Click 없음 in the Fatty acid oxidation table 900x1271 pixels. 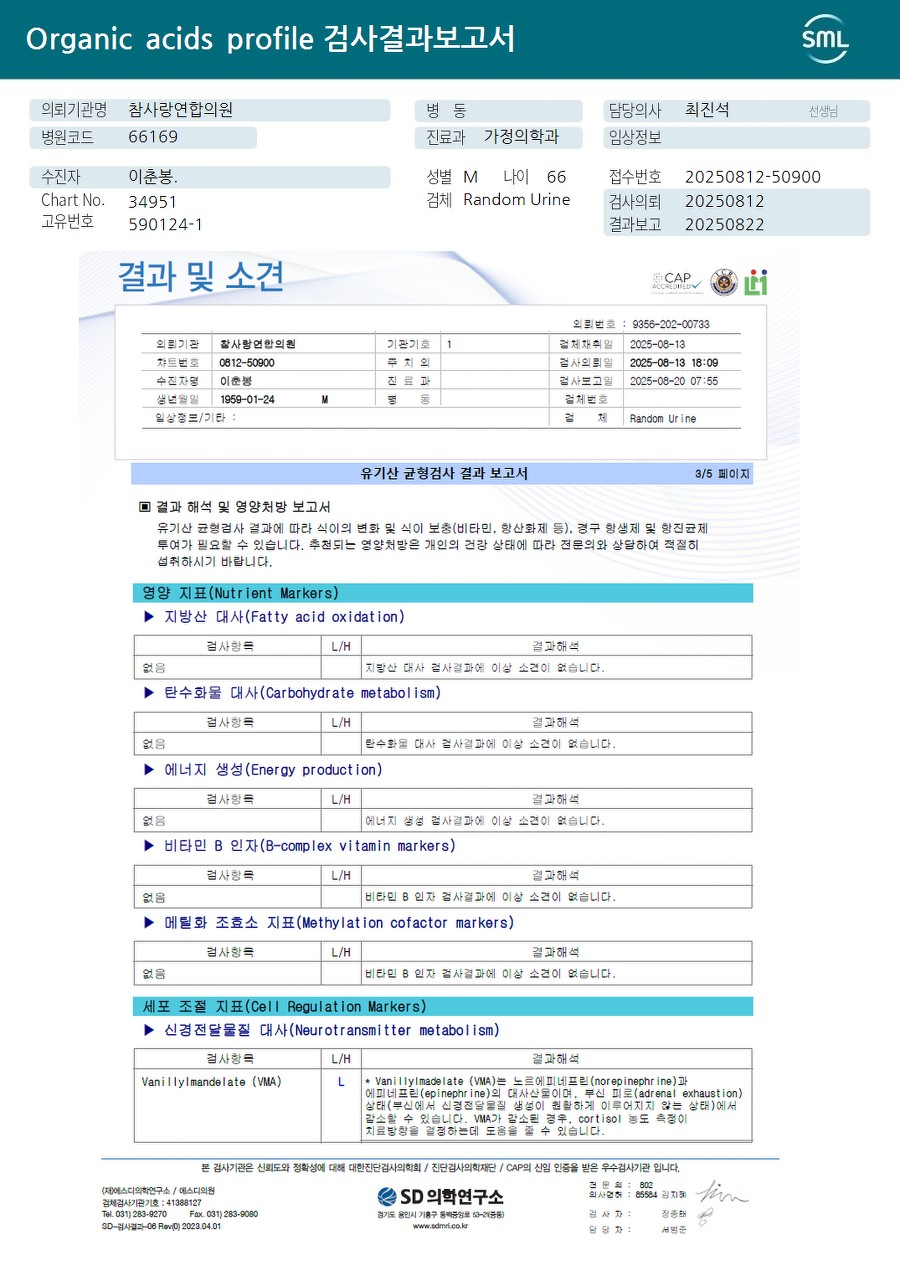(154, 667)
